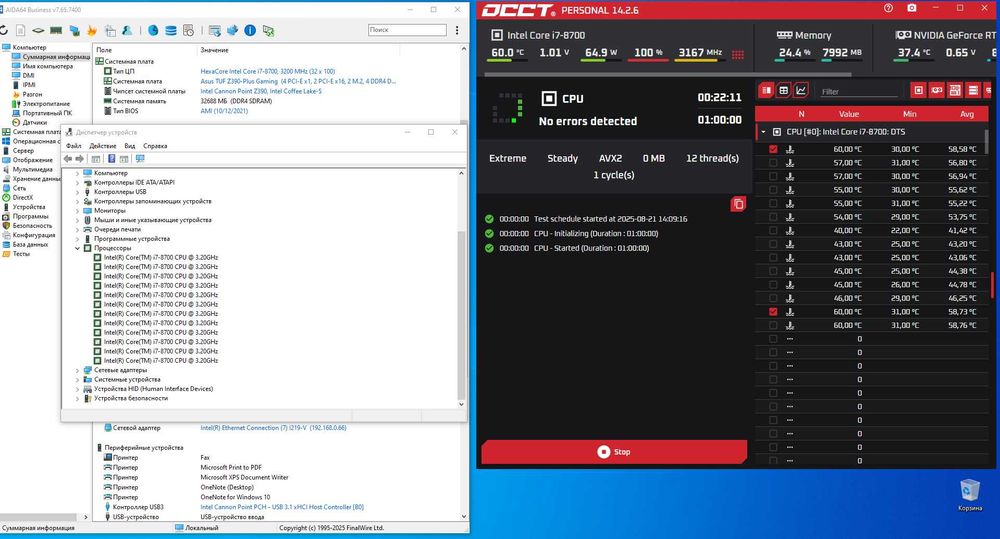Image resolution: width=1000 pixels, height=539 pixels.
Task: Check the sensor row with 41,42 °C average
Action: tap(773, 230)
